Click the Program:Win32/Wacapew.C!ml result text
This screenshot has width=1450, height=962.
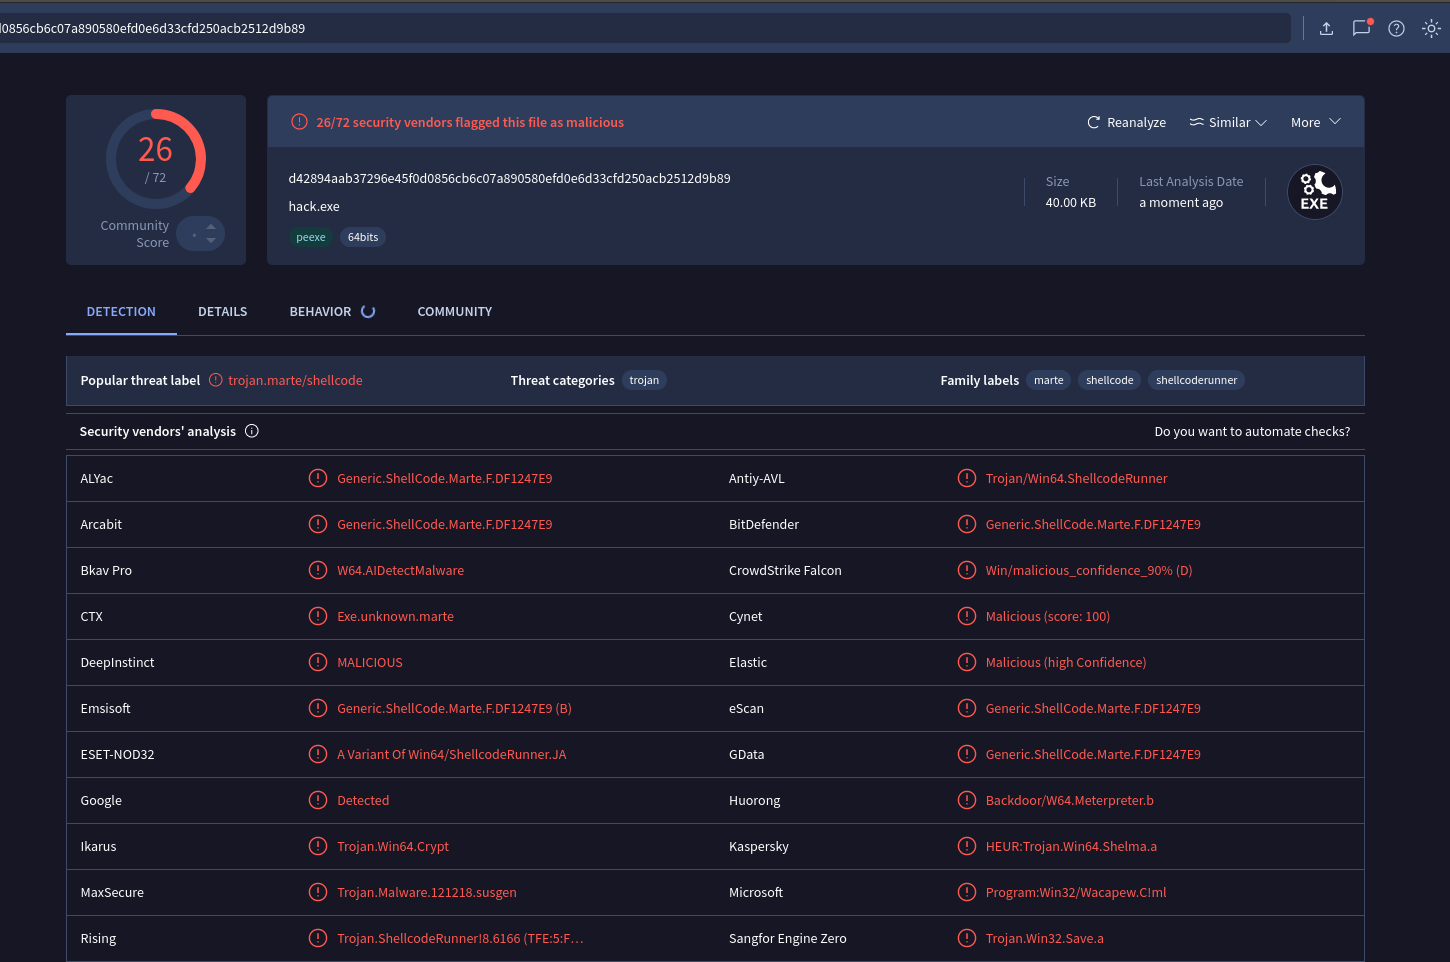tap(1076, 892)
